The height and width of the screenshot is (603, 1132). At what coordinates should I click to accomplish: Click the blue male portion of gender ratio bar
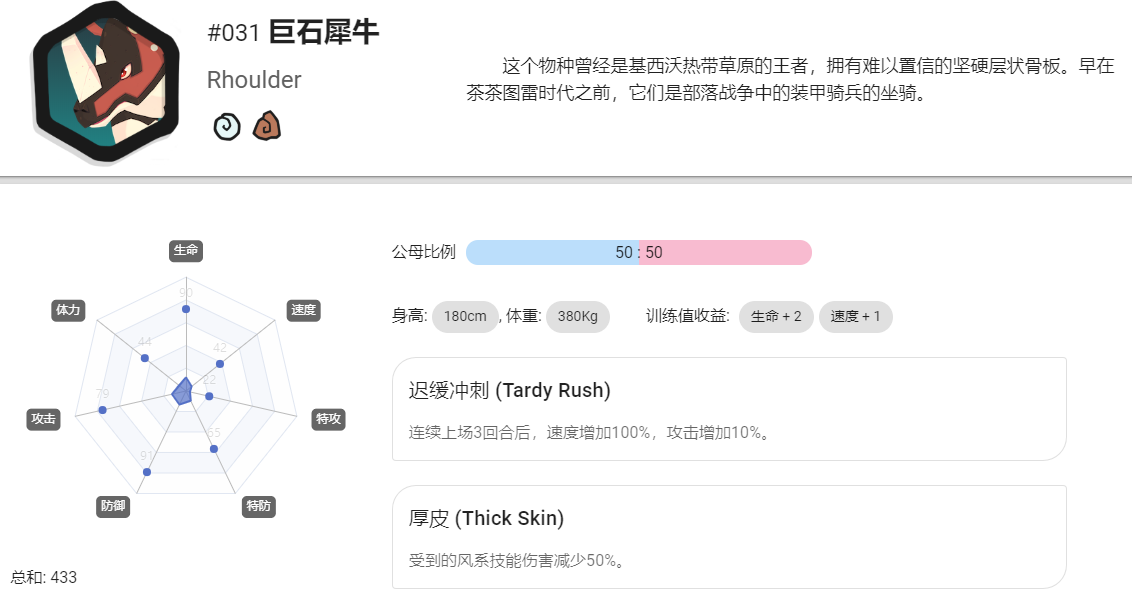coord(552,253)
